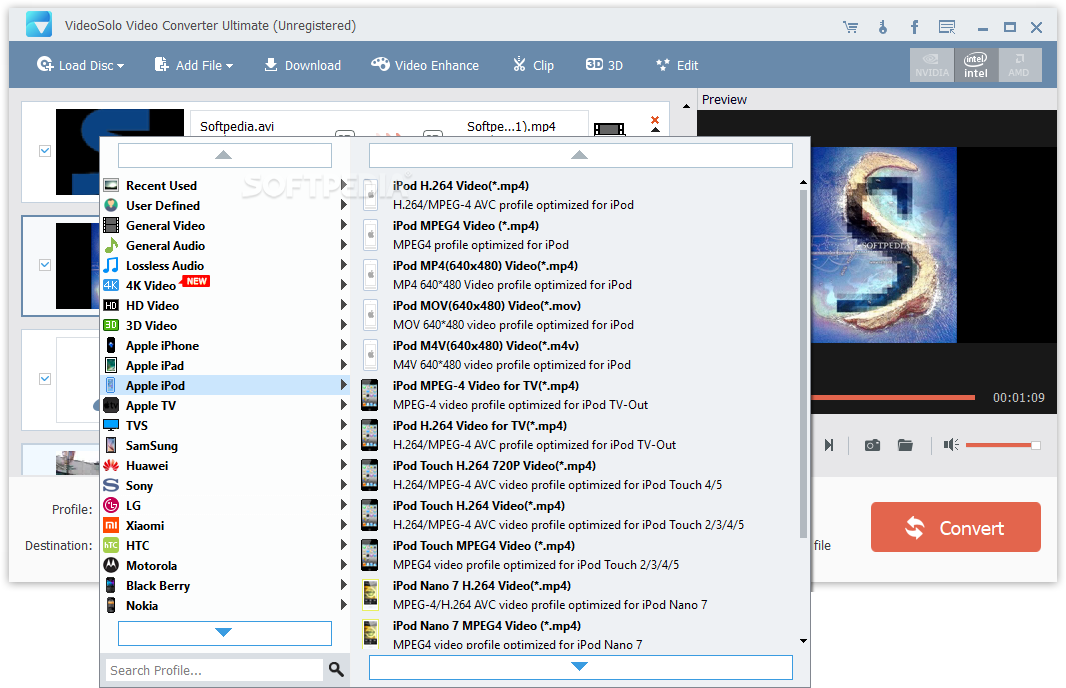Open the 3D settings tool
This screenshot has width=1066, height=688.
click(604, 65)
